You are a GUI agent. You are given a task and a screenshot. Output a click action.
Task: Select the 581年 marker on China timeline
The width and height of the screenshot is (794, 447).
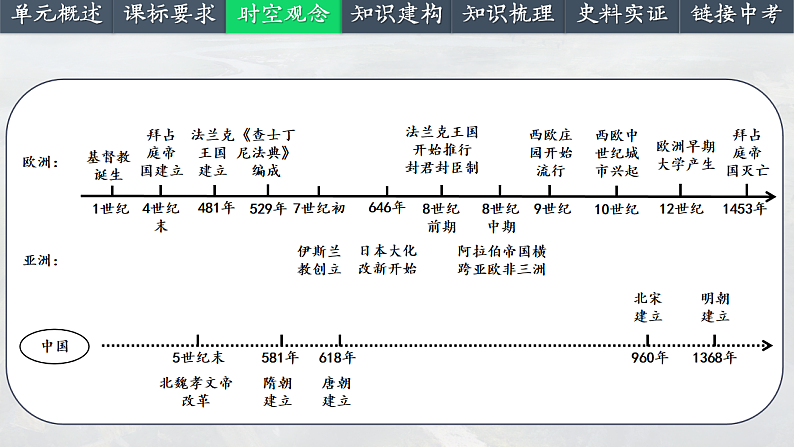click(x=280, y=357)
